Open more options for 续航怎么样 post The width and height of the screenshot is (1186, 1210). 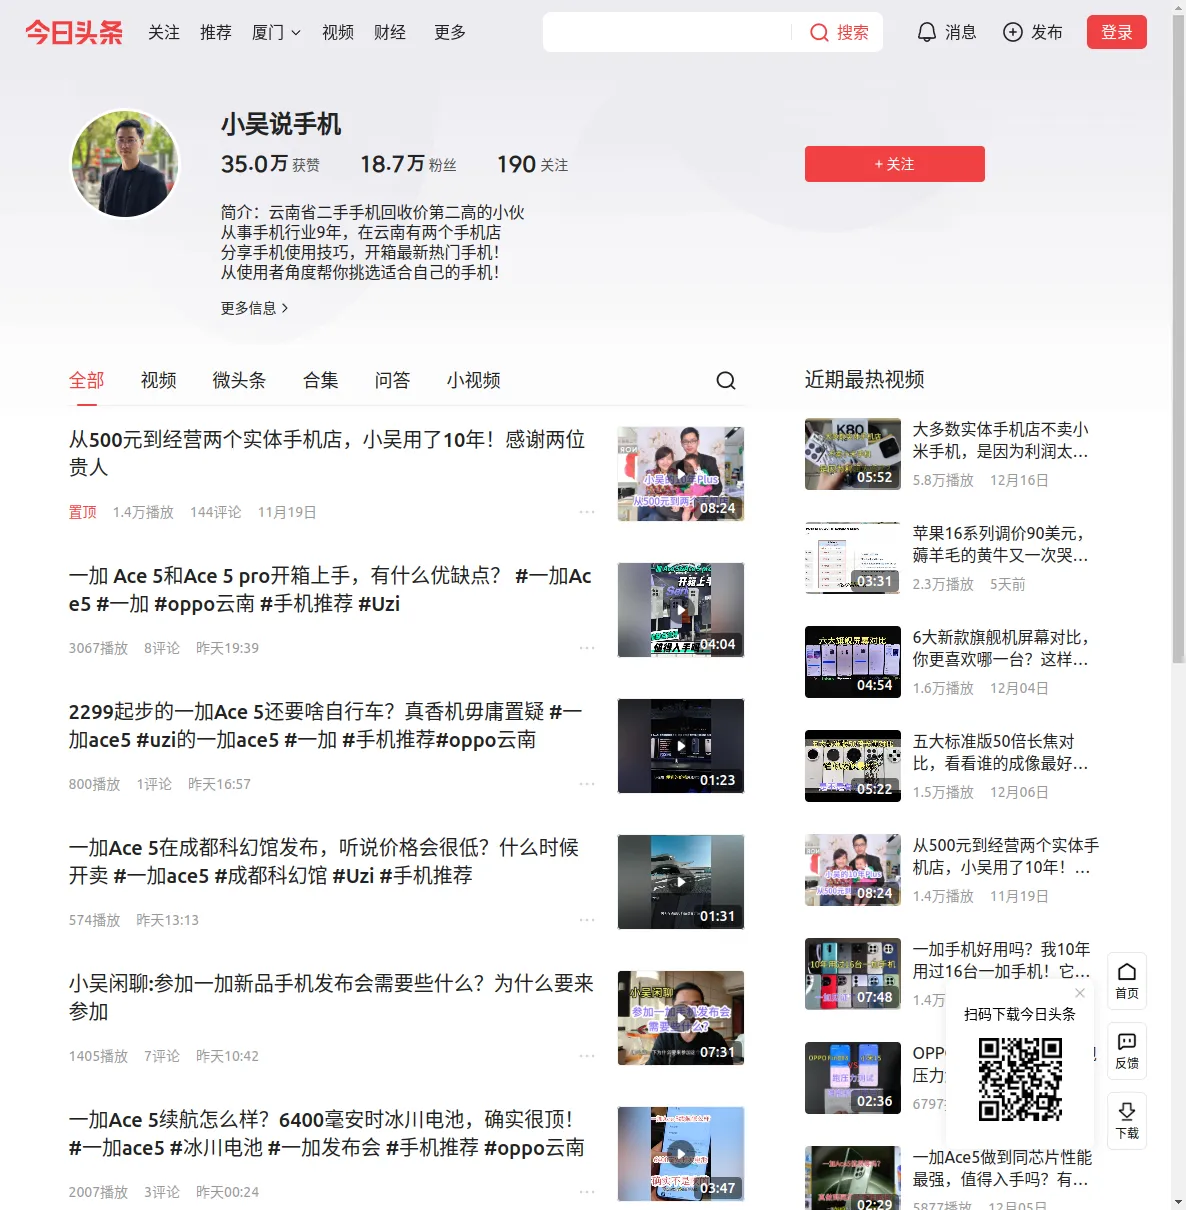[x=587, y=1192]
